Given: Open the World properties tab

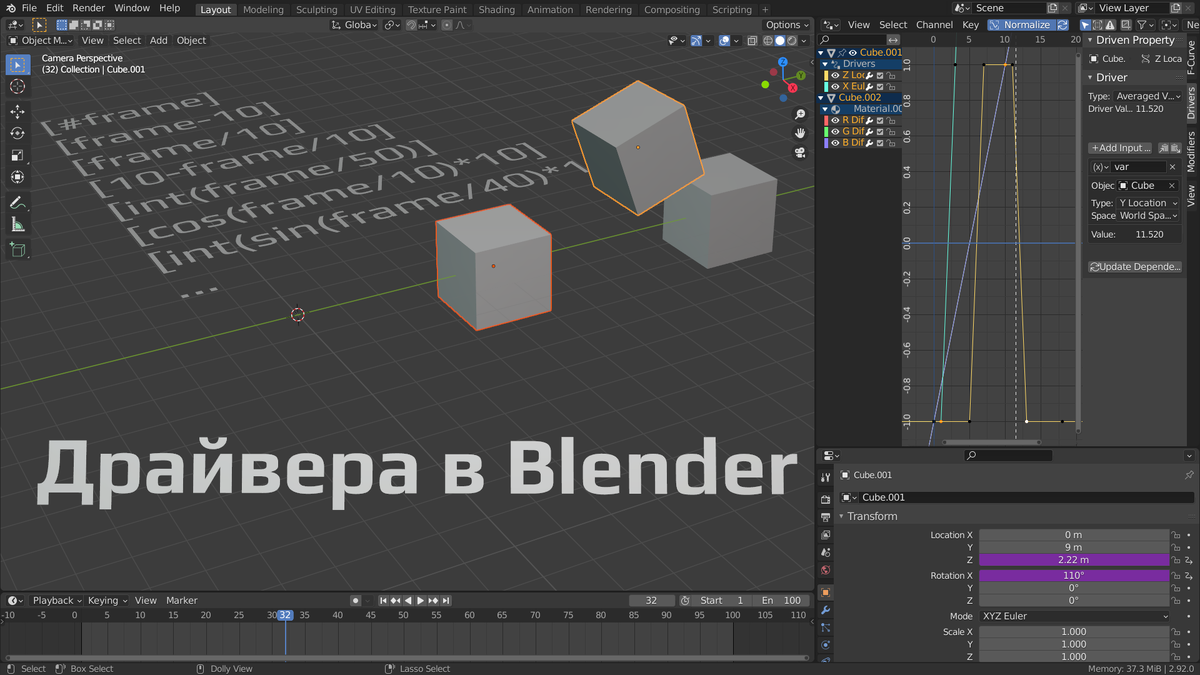Looking at the screenshot, I should 826,570.
